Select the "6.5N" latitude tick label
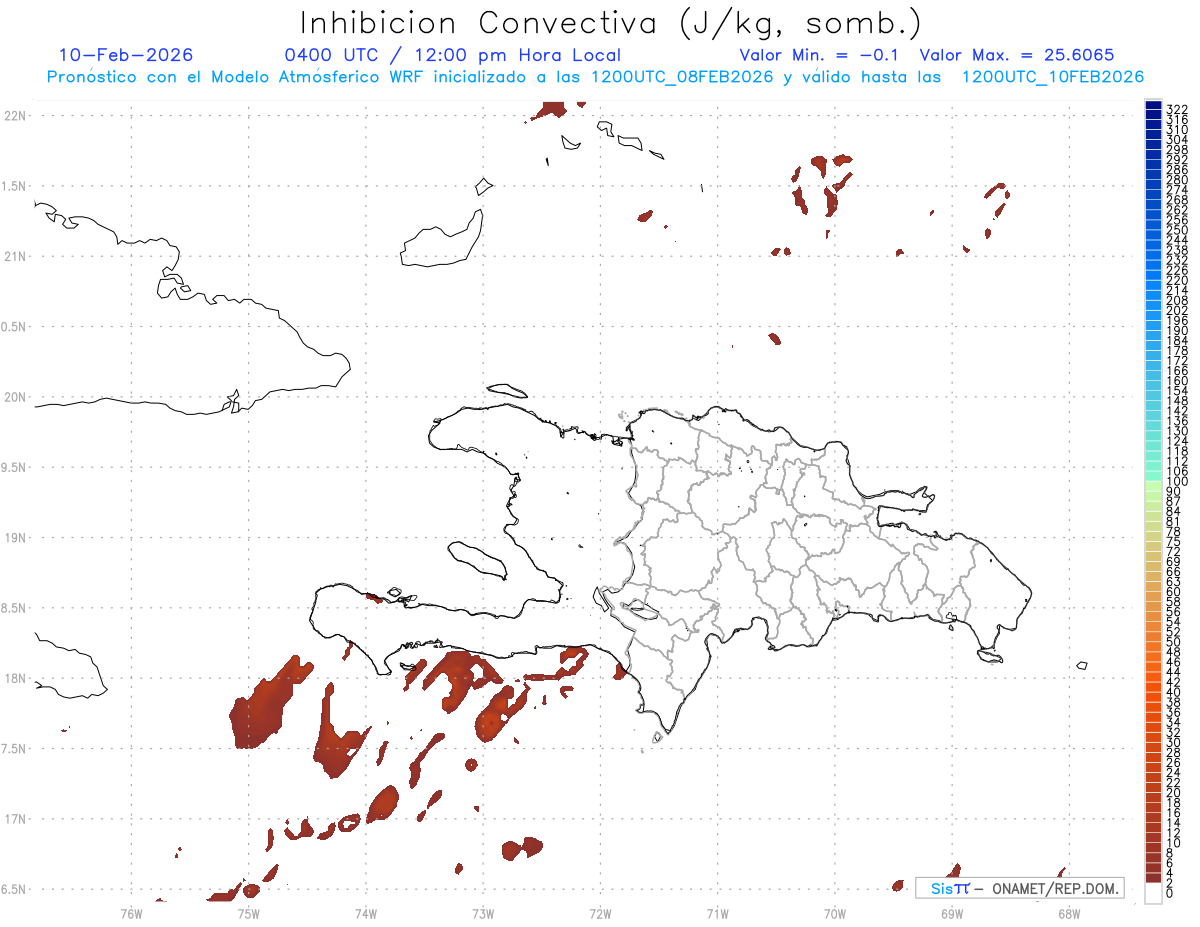Image resolution: width=1200 pixels, height=927 pixels. click(x=14, y=889)
